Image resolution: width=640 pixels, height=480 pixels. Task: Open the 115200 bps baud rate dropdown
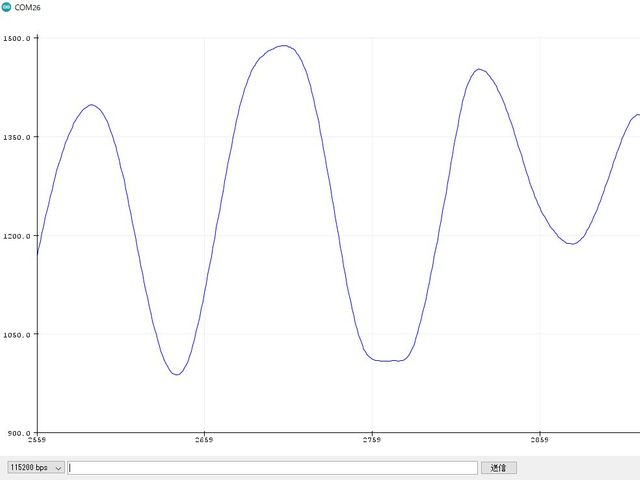[35, 467]
